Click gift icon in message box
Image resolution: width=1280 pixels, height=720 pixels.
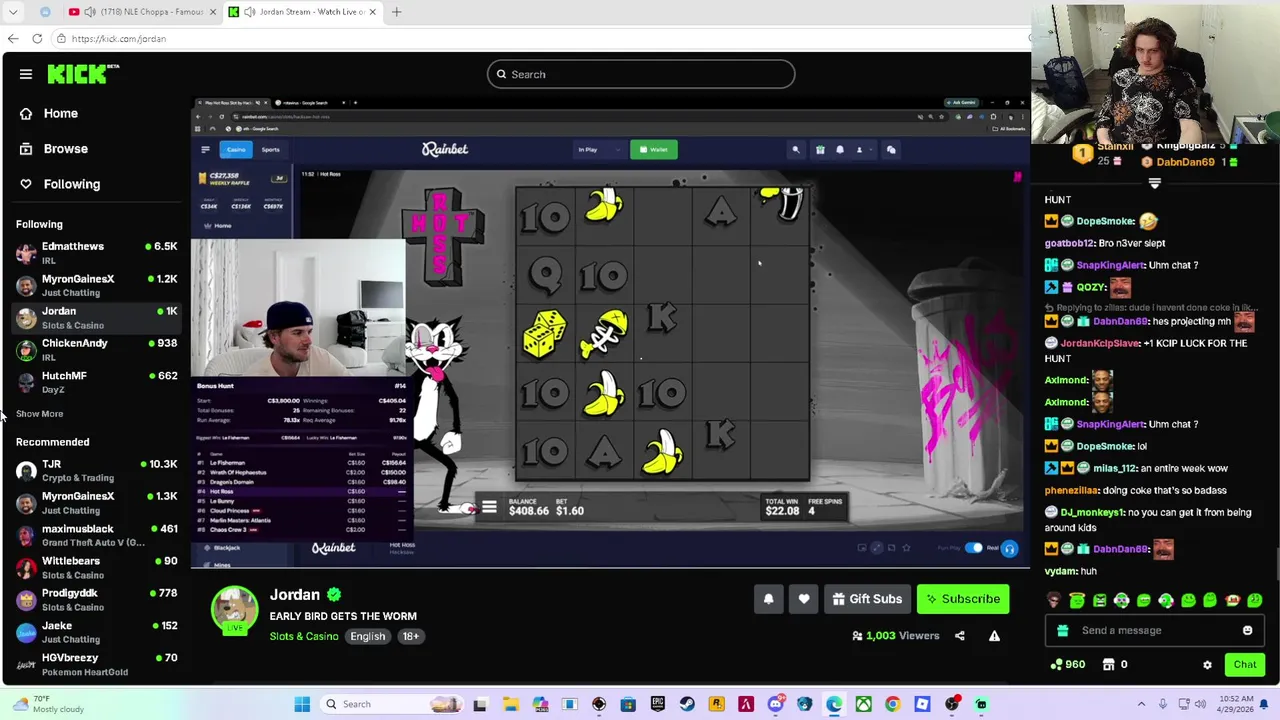coord(1063,631)
